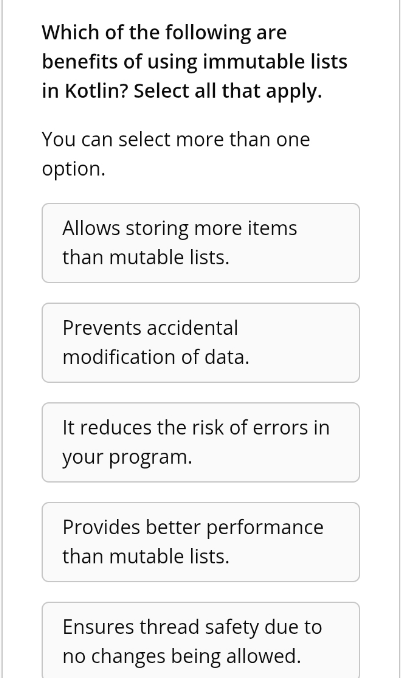Mark the first answer choice as selected

[x=201, y=243]
